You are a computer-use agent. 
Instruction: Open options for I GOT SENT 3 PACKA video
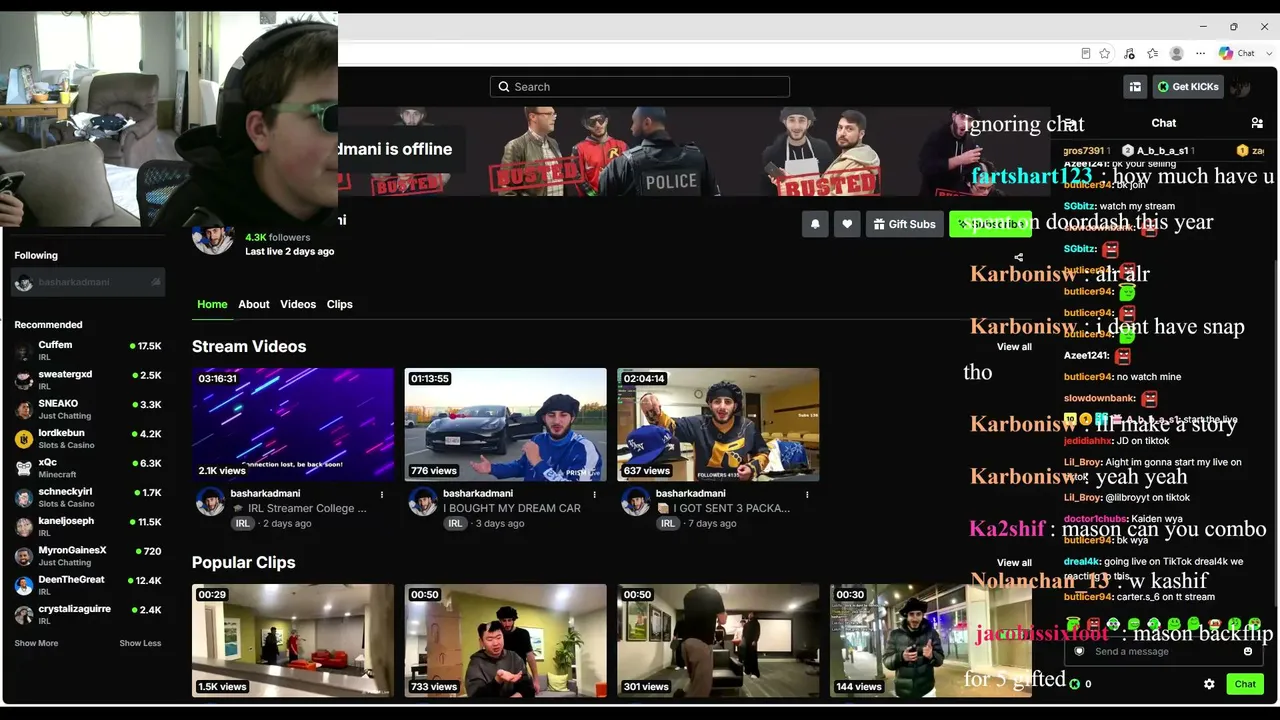[807, 494]
